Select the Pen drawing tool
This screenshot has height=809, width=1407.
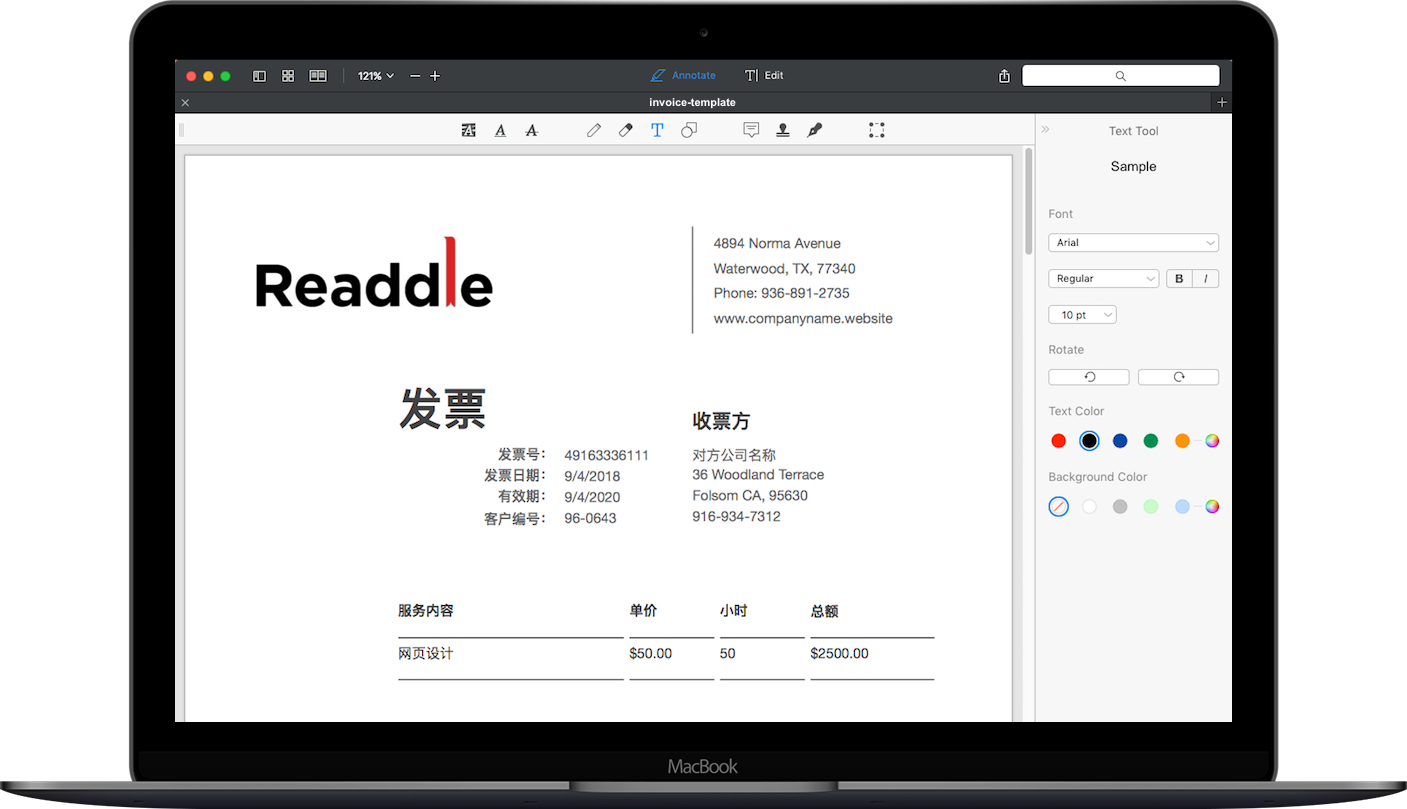coord(594,130)
